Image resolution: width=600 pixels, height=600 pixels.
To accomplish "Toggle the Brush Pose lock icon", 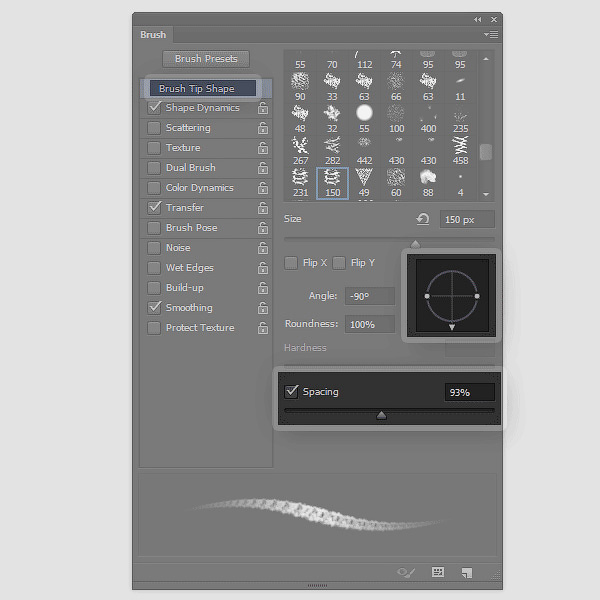I will (x=263, y=228).
